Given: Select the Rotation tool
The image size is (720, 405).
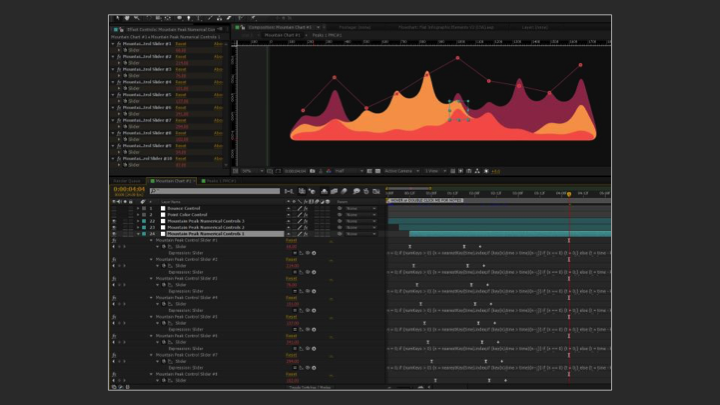Looking at the screenshot, I should (148, 18).
